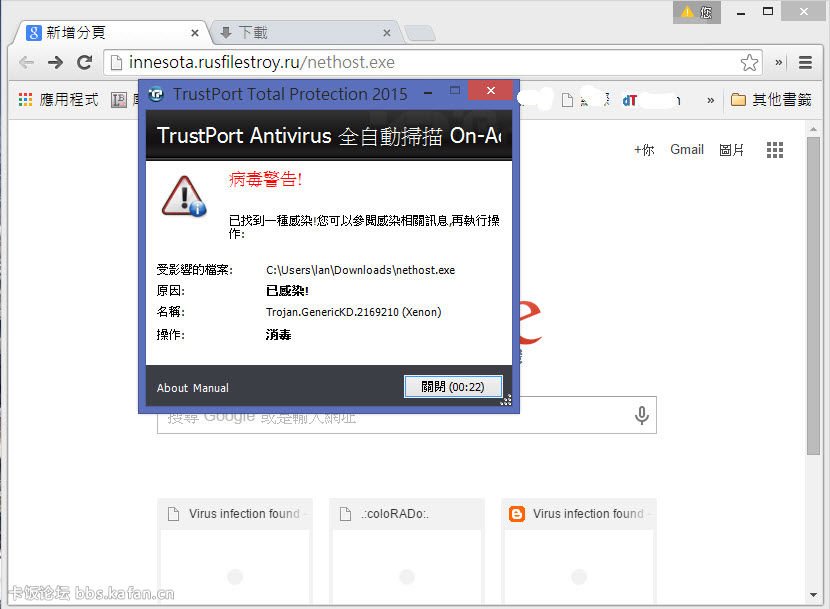Open the Chrome hamburger menu

(805, 63)
